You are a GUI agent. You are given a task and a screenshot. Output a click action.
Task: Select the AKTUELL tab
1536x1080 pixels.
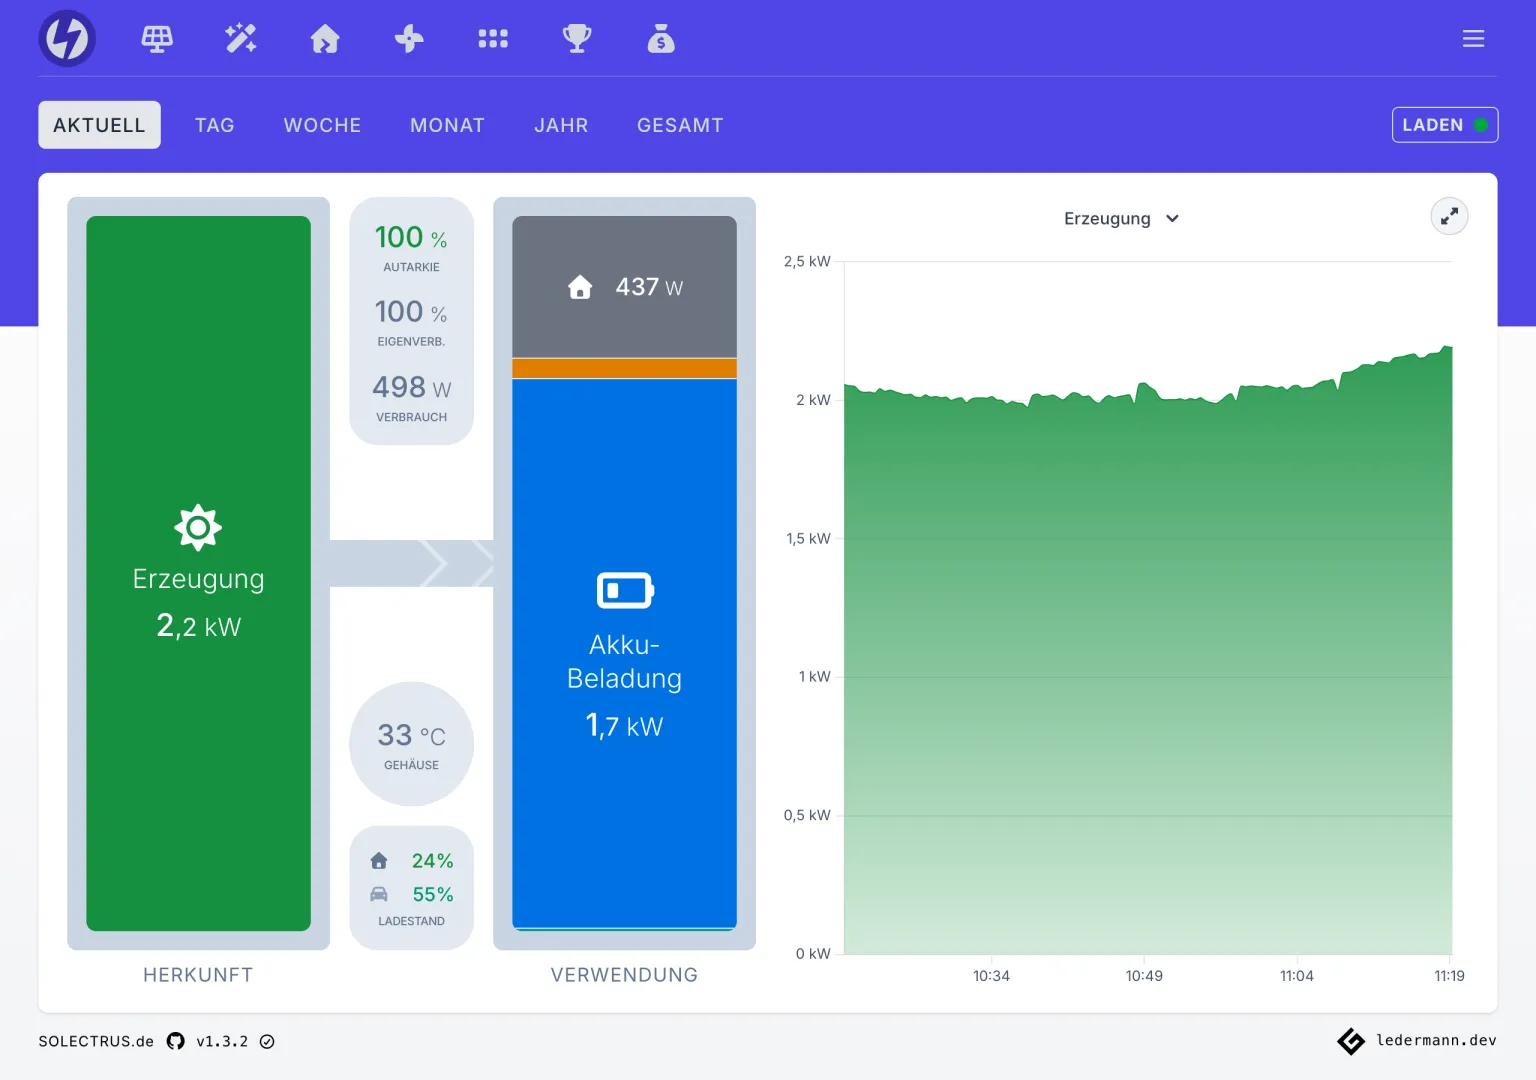click(x=99, y=125)
